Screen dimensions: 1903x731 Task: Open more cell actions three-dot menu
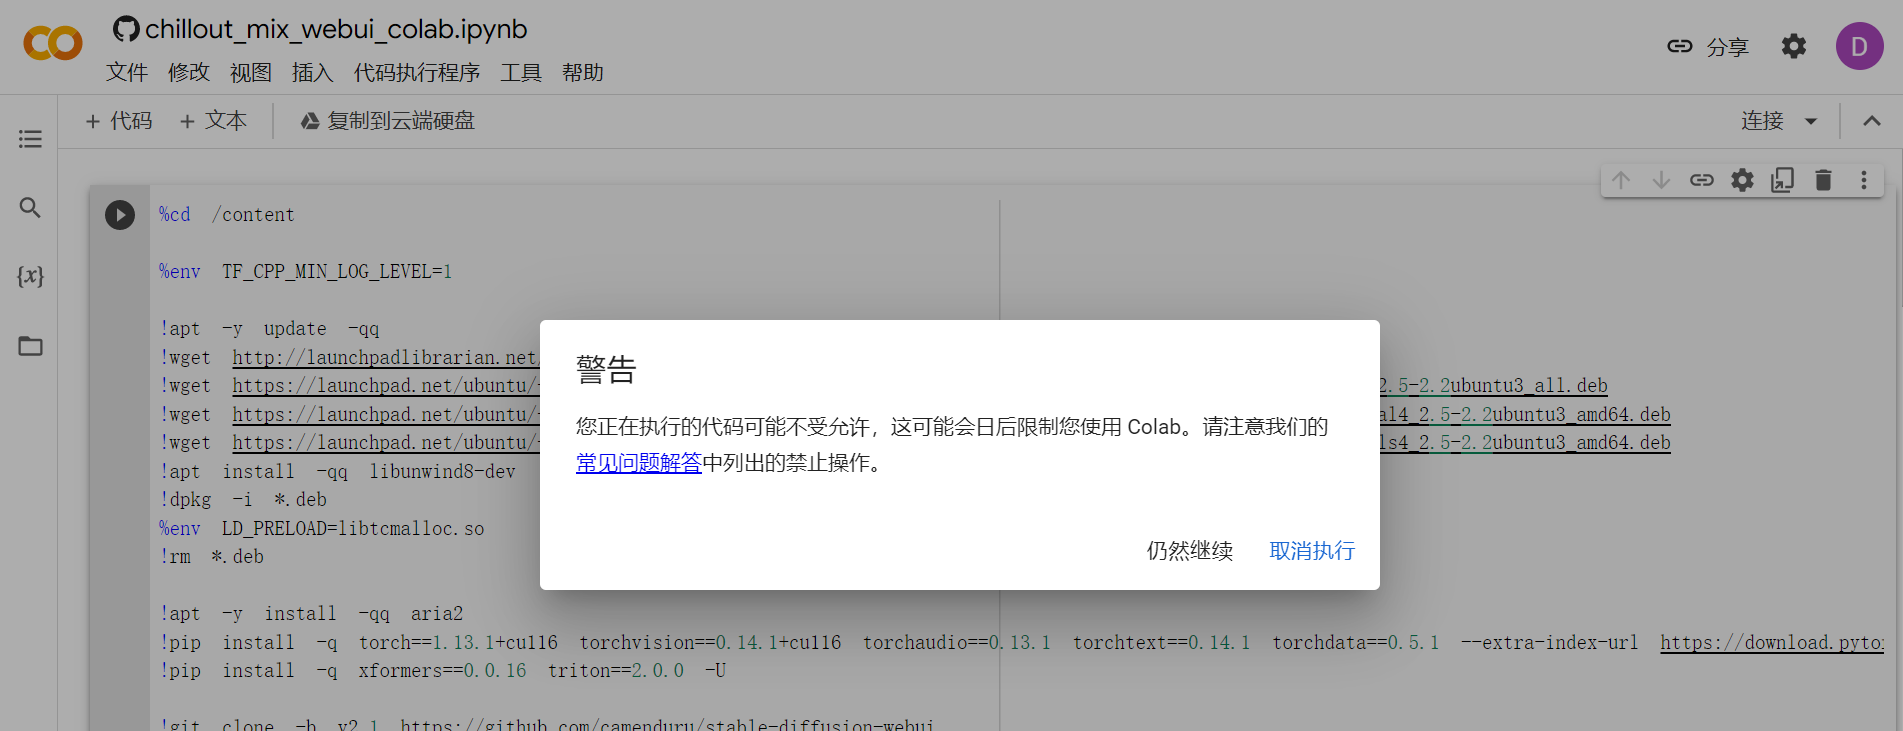1864,180
